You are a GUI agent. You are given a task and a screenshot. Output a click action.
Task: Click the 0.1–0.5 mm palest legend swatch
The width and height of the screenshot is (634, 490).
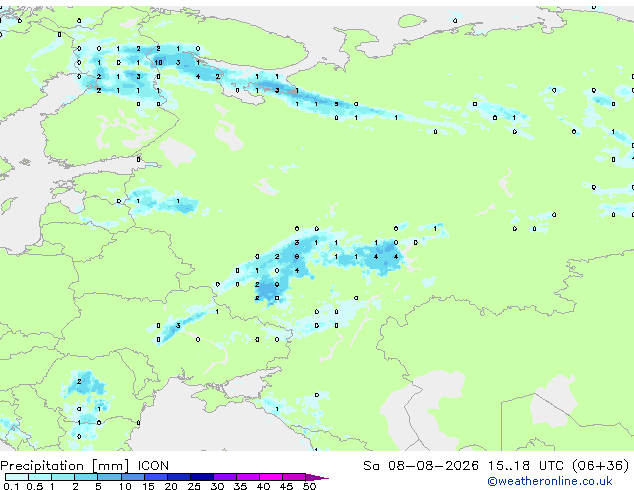[17, 477]
